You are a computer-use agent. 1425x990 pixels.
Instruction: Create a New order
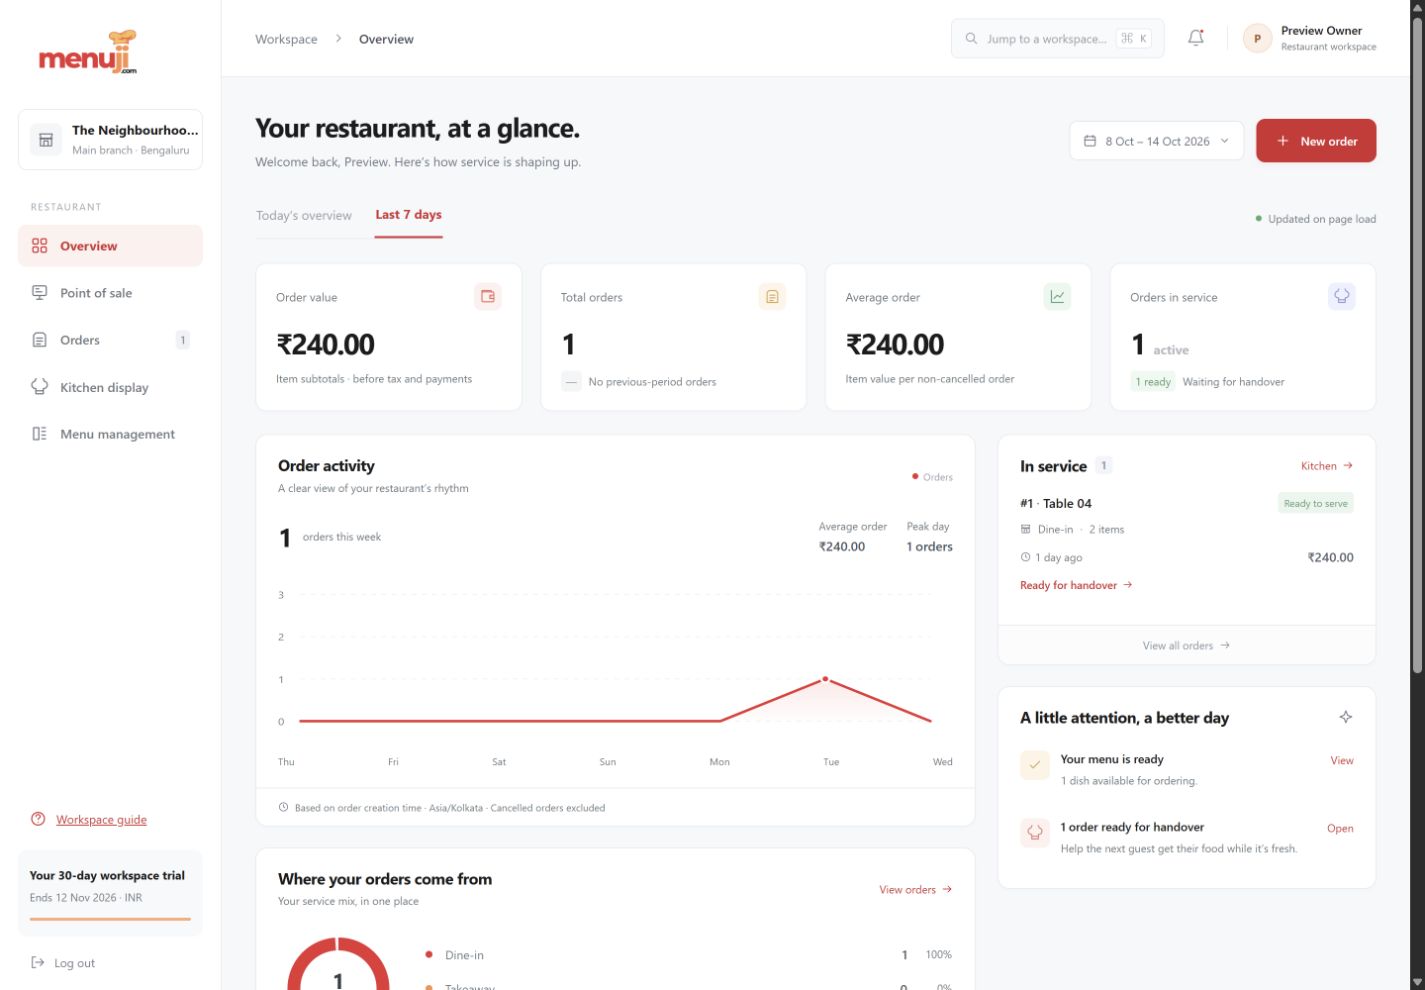1316,141
